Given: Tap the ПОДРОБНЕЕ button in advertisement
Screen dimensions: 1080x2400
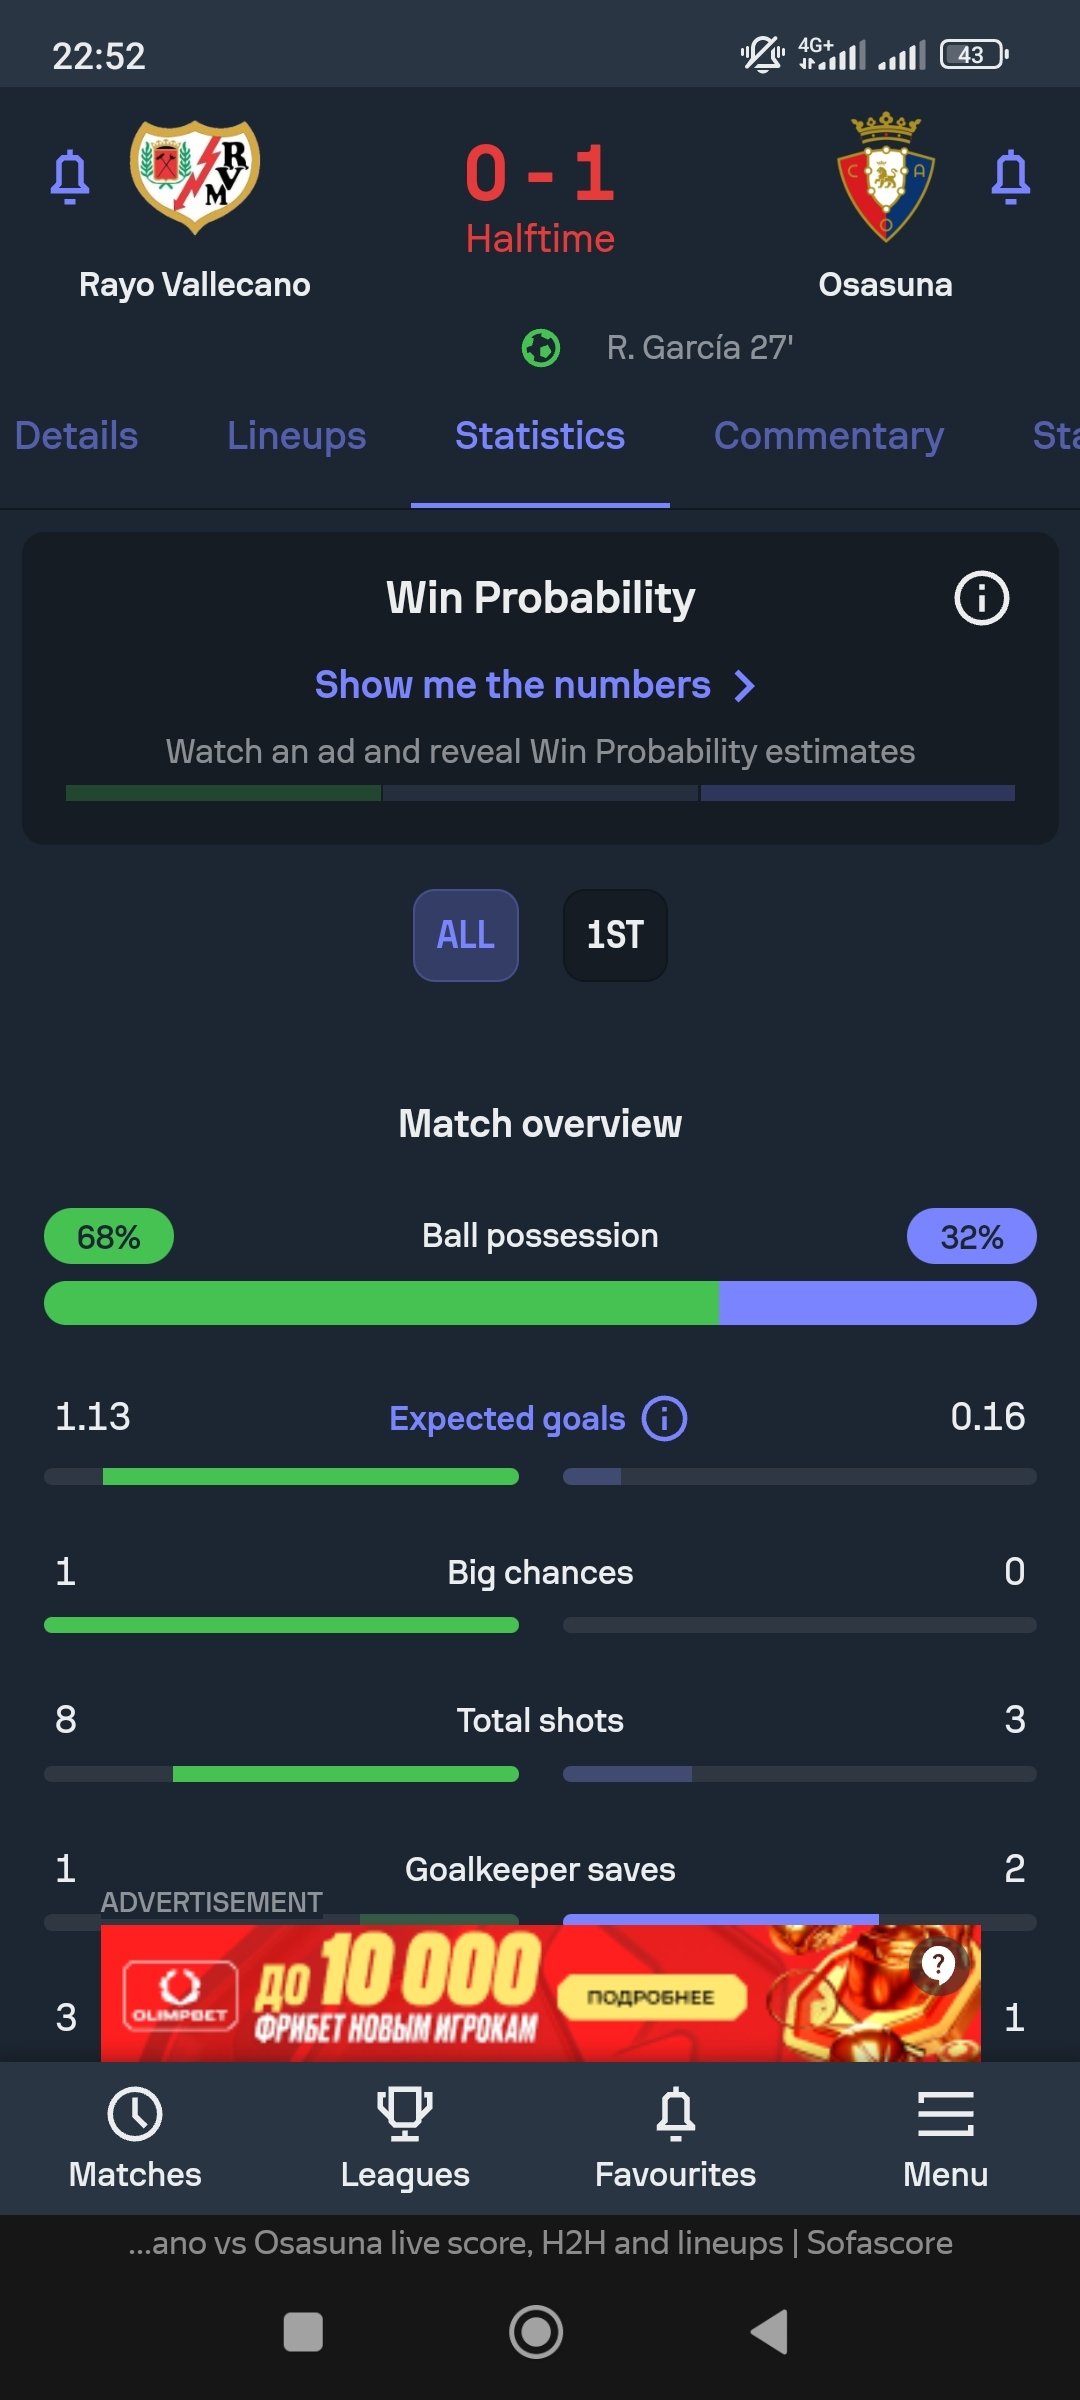Looking at the screenshot, I should [651, 1997].
